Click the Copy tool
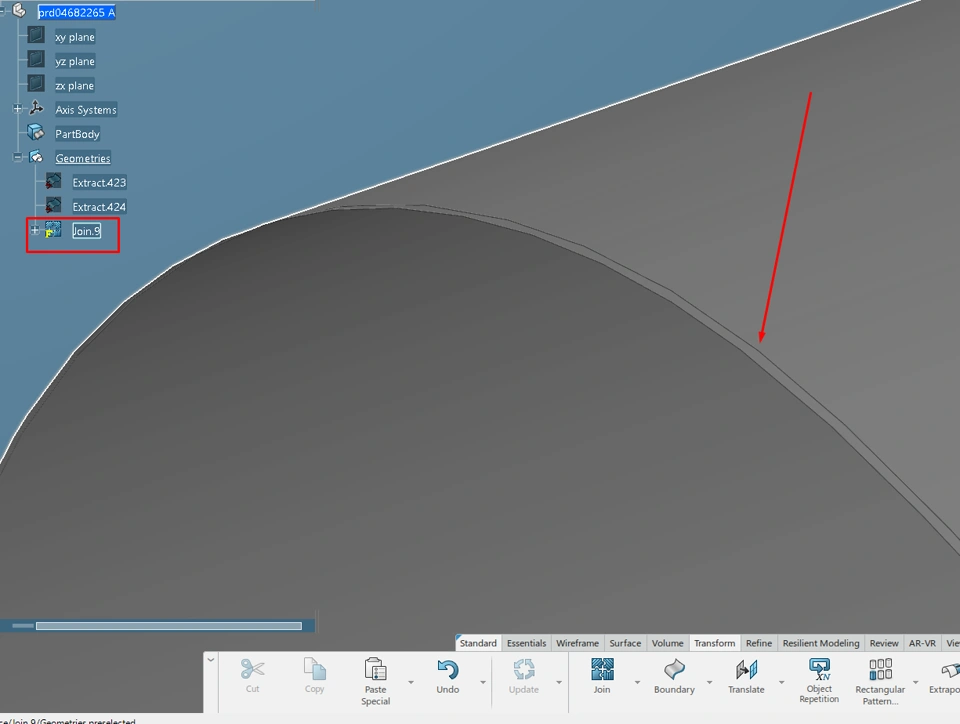This screenshot has height=724, width=960. click(314, 676)
